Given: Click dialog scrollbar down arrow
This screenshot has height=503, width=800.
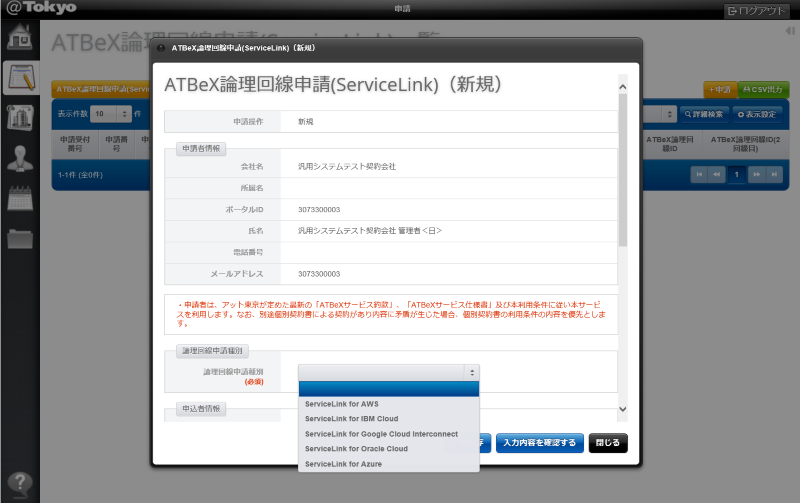Looking at the screenshot, I should (622, 409).
